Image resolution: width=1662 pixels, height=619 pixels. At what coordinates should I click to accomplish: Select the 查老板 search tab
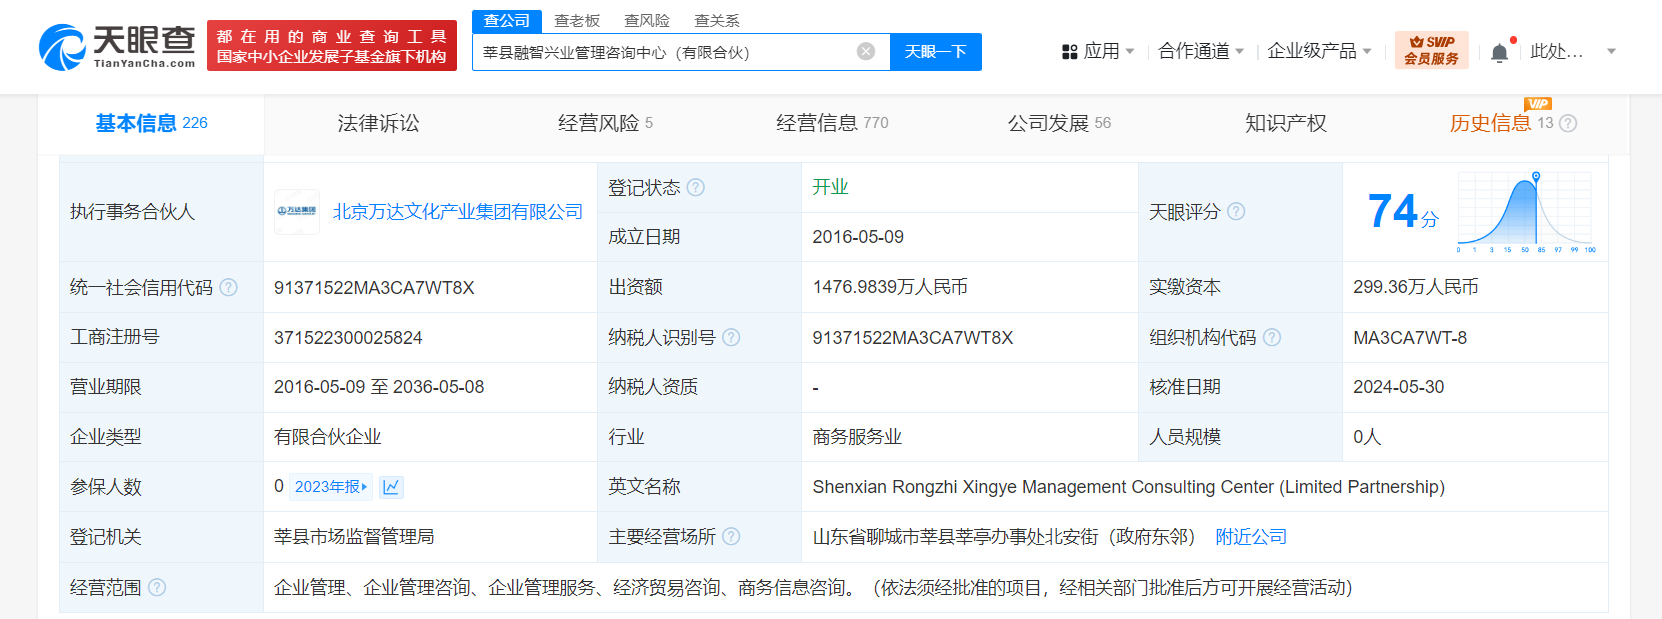(577, 21)
